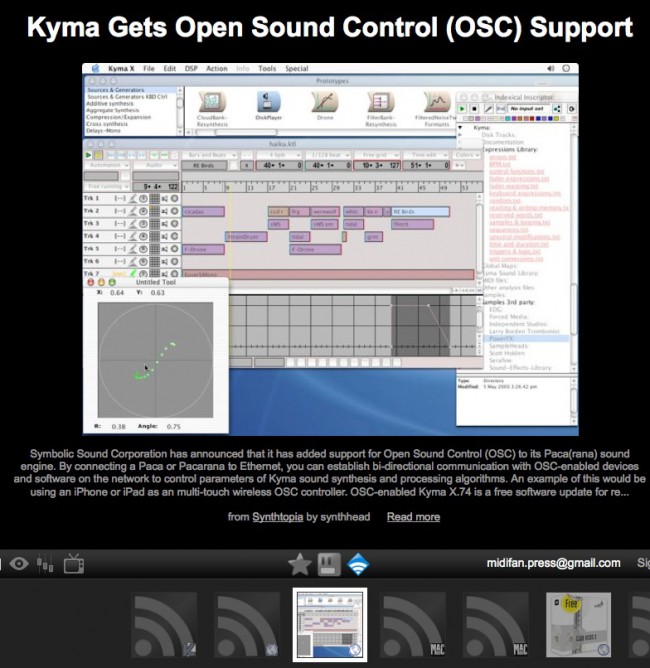Viewport: 650px width, 668px height.
Task: Open the Free grid dropdown
Action: tap(377, 155)
